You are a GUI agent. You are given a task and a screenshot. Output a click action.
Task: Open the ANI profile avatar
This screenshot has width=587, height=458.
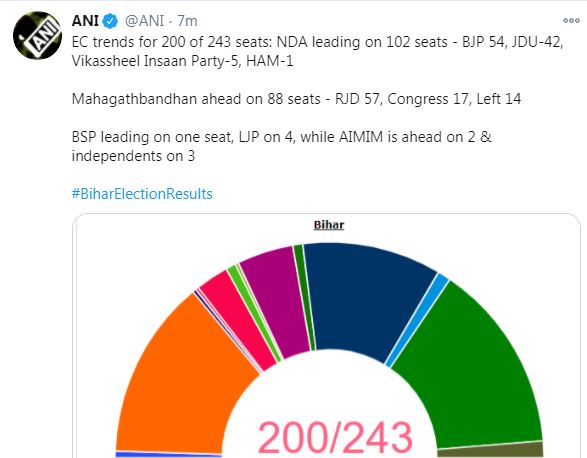point(37,36)
